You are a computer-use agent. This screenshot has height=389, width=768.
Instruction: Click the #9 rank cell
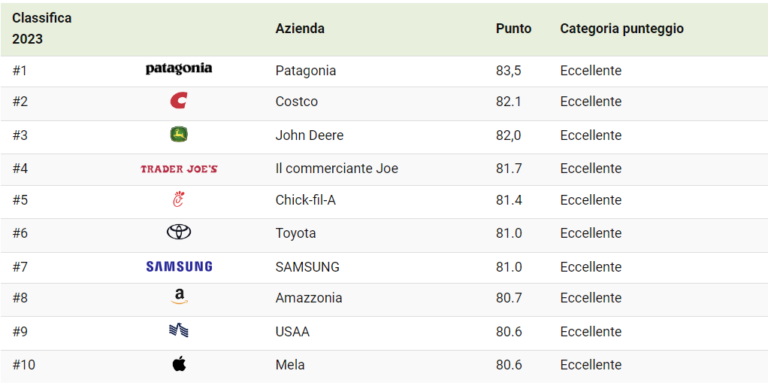20,332
